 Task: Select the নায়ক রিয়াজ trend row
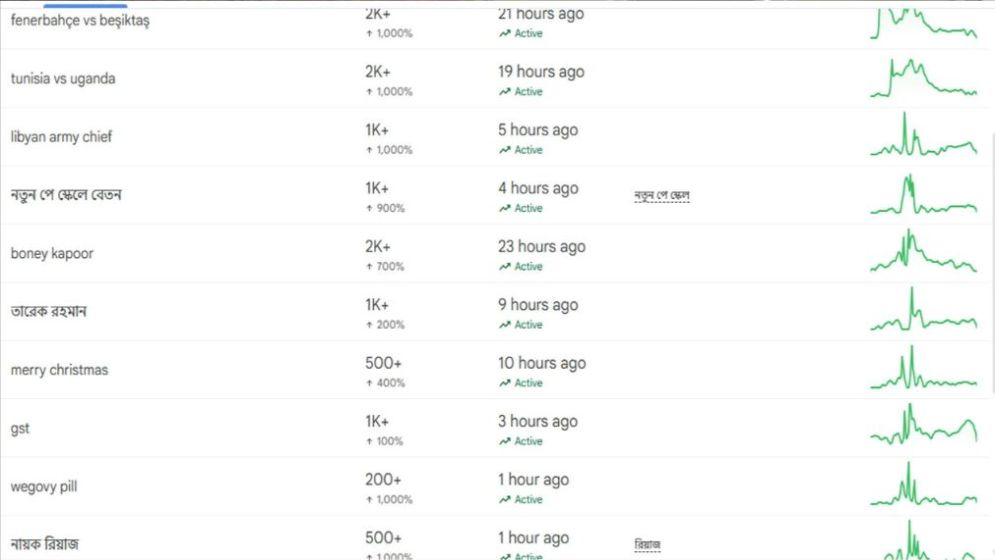point(45,545)
